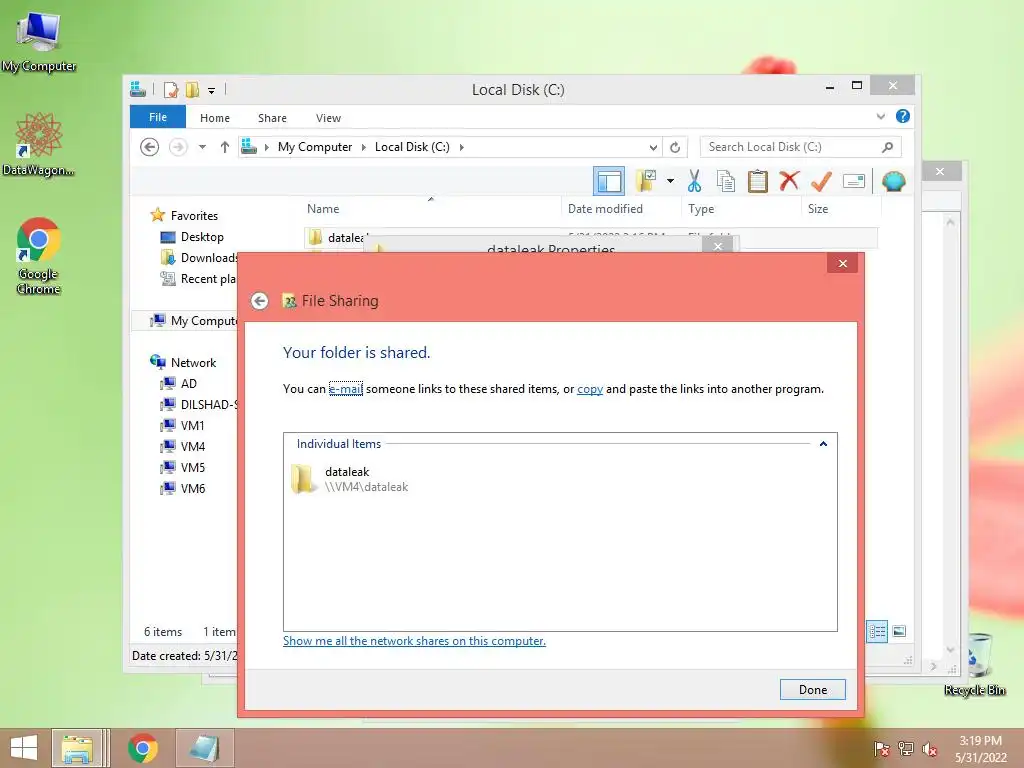Open the Start button on taskbar
1024x768 pixels.
point(23,748)
